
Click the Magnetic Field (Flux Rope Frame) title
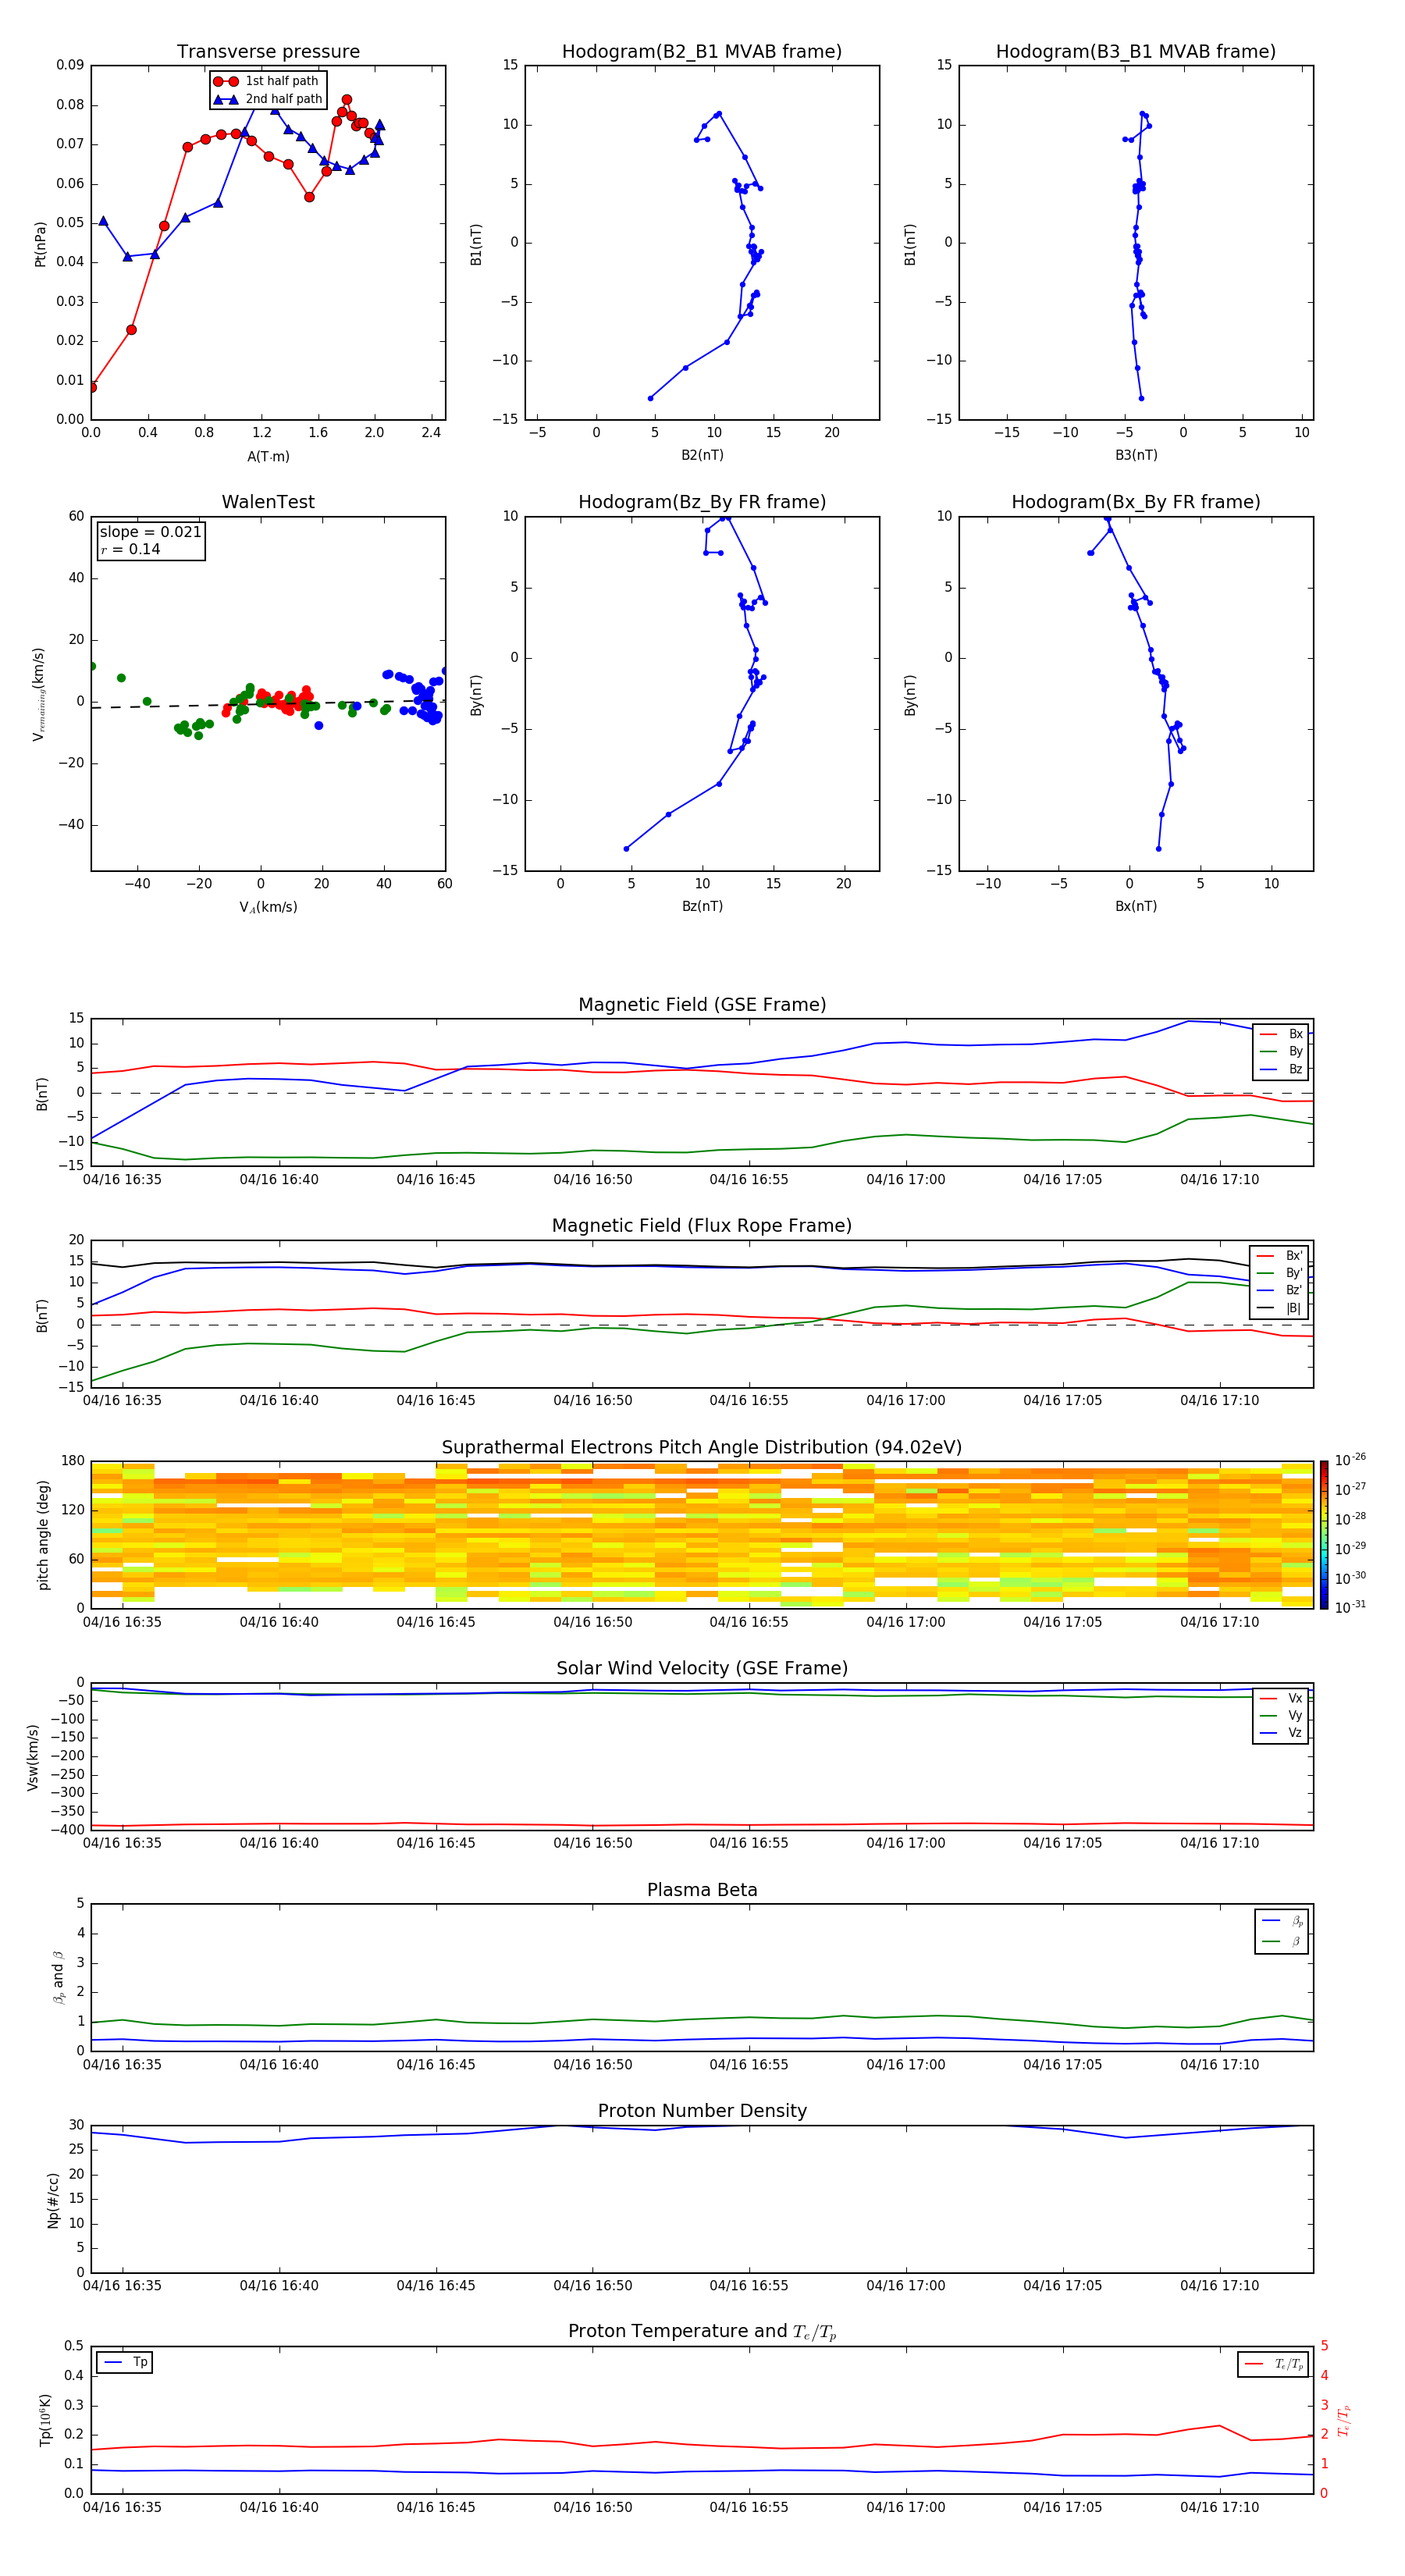click(702, 1226)
